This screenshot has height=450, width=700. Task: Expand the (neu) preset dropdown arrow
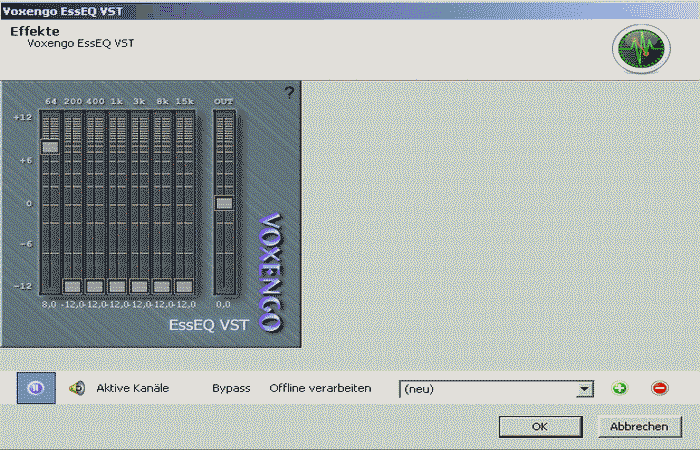[x=585, y=389]
